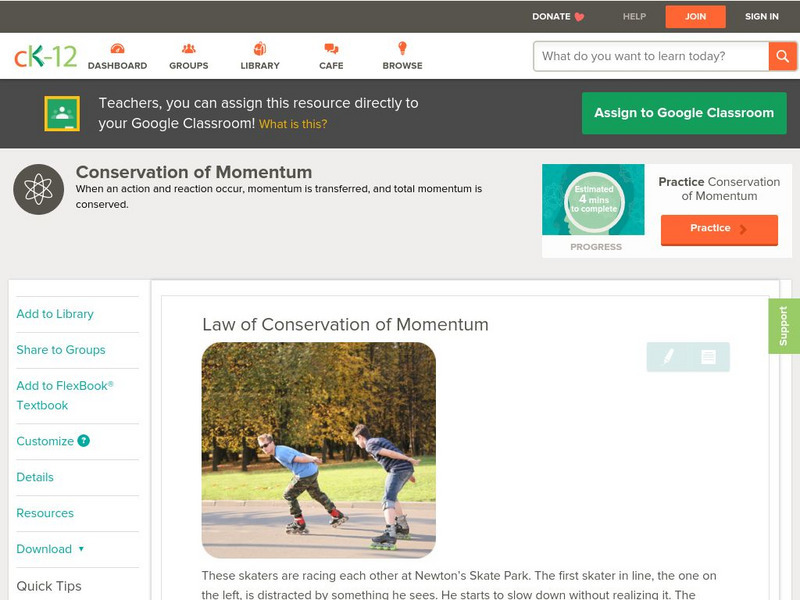This screenshot has height=600, width=800.
Task: Open Browse via the lightbulb icon
Action: click(402, 48)
